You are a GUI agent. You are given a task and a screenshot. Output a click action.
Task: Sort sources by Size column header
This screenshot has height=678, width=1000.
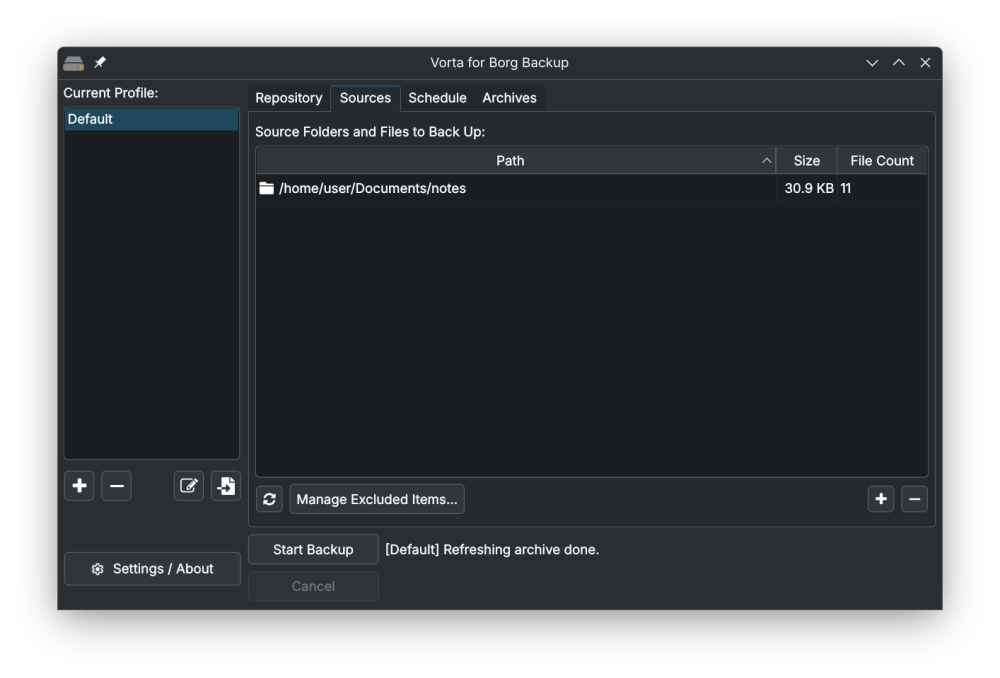click(806, 161)
